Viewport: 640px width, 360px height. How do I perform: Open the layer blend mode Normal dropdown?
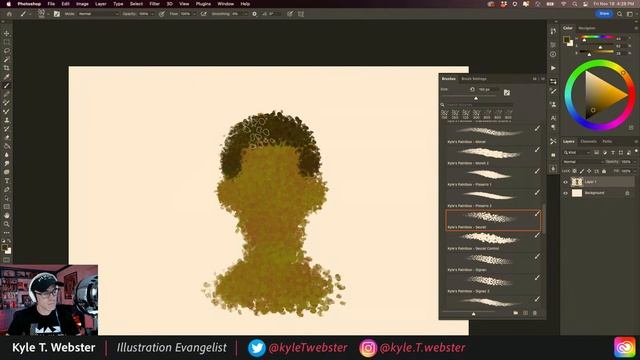(582, 162)
